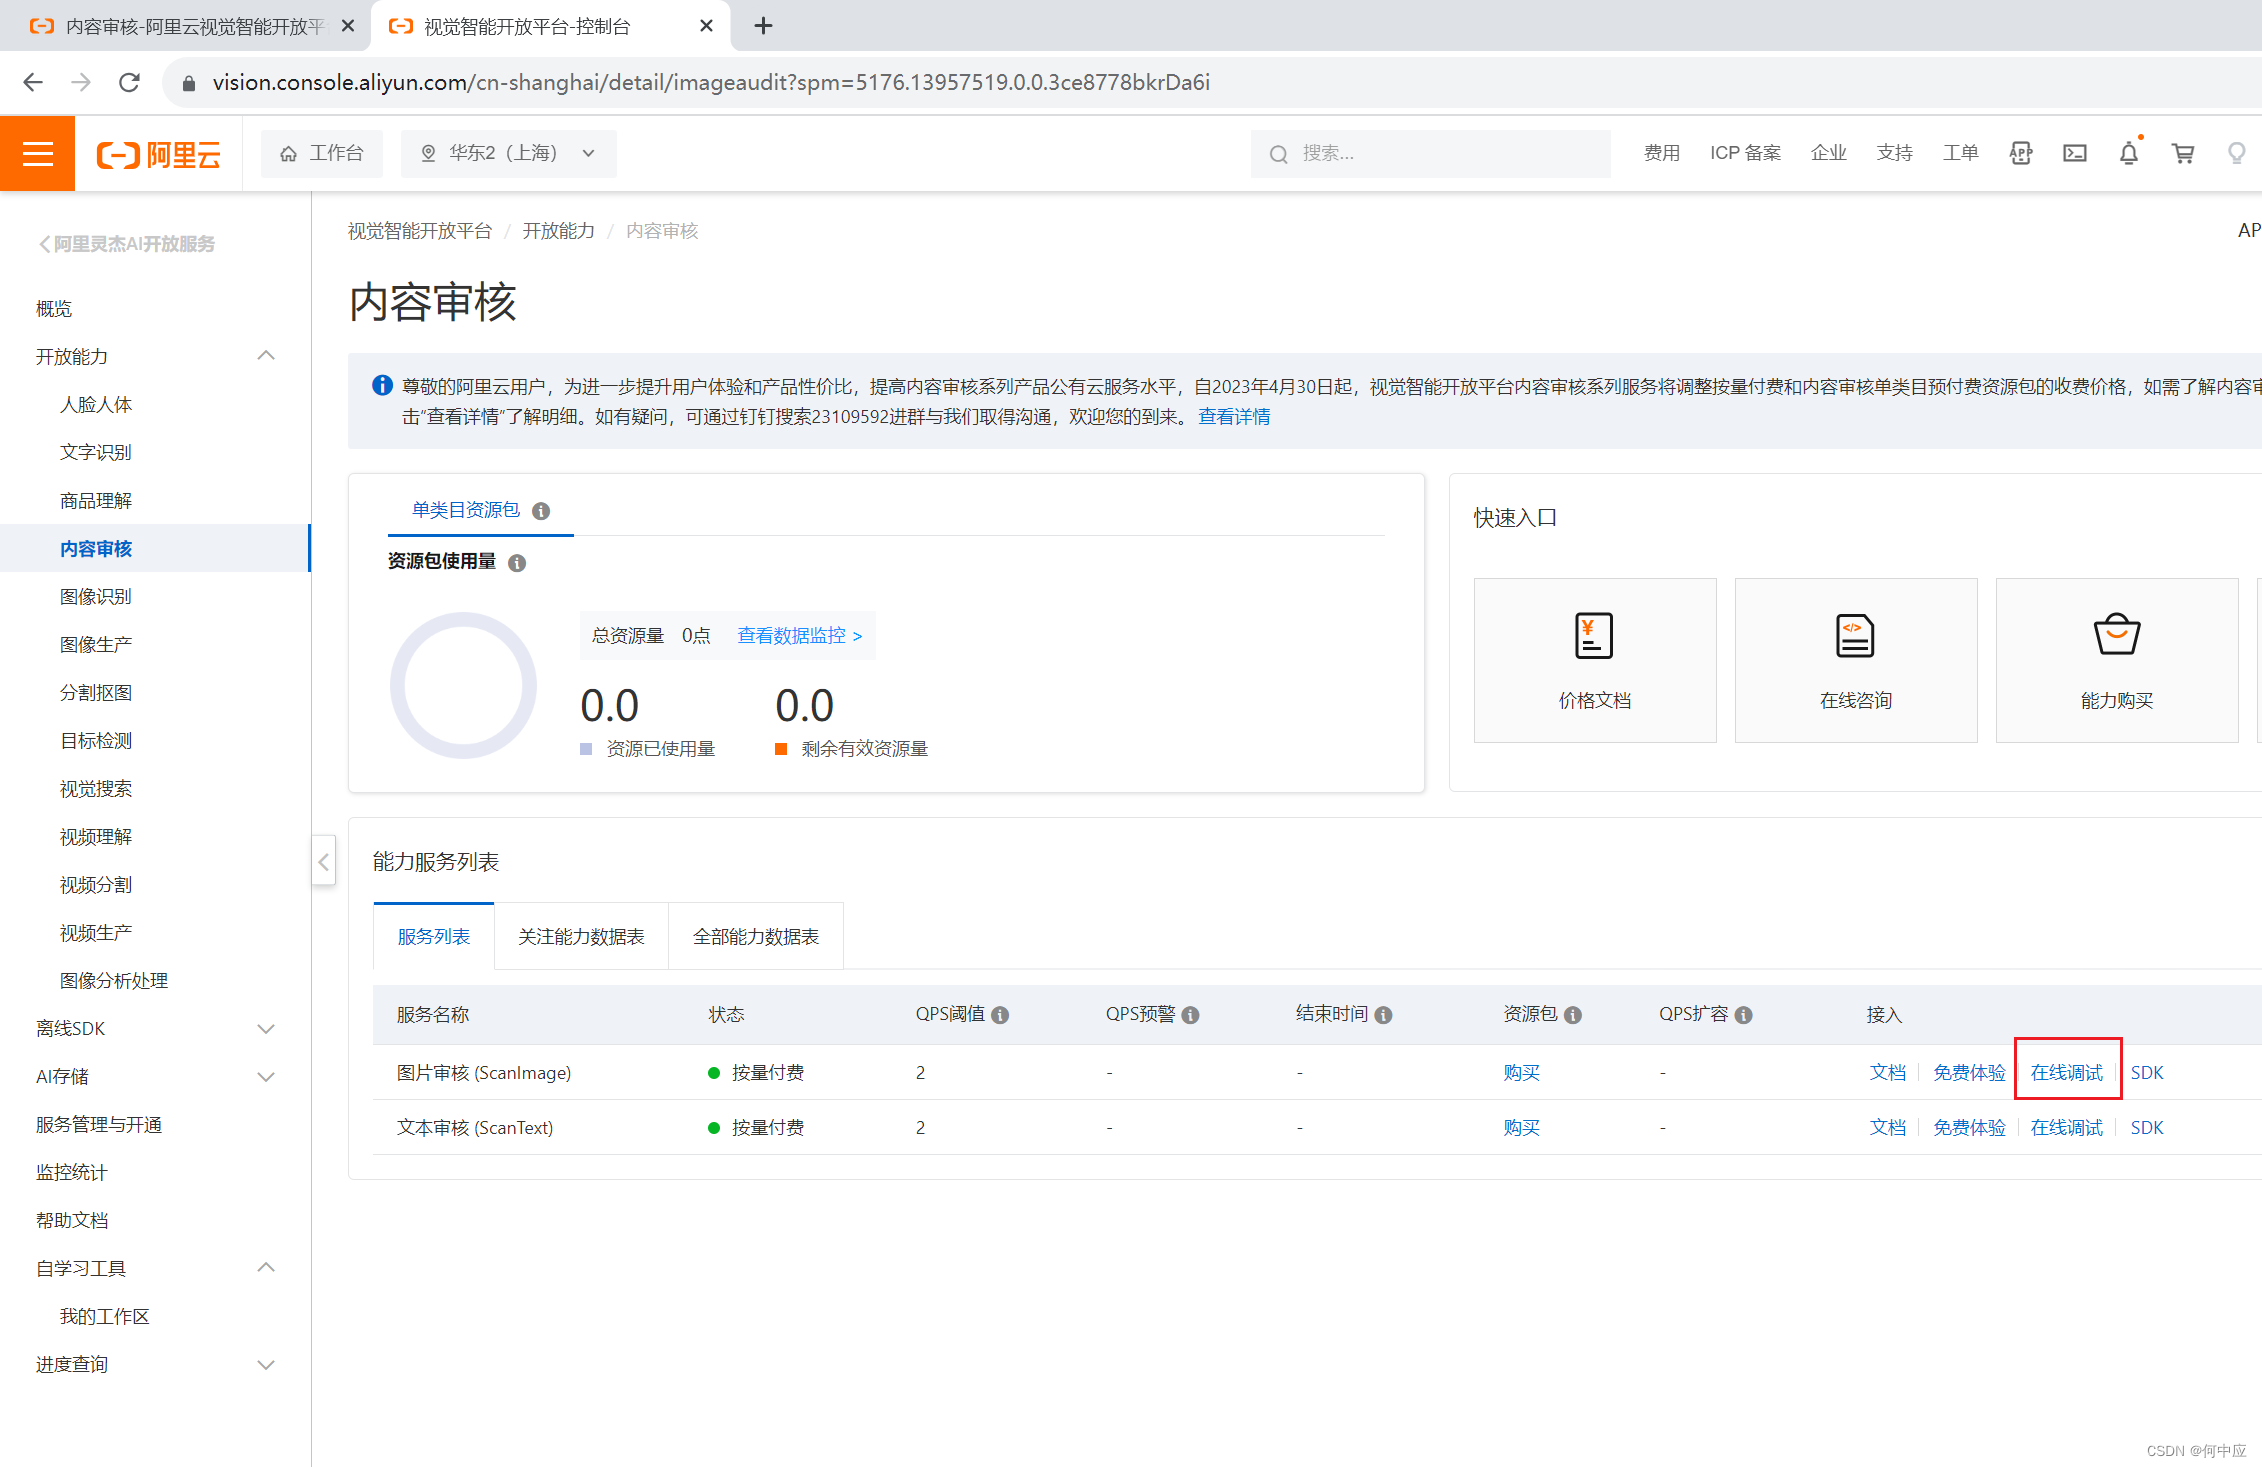Open the orange hamburger menu
The height and width of the screenshot is (1467, 2262).
pyautogui.click(x=37, y=153)
